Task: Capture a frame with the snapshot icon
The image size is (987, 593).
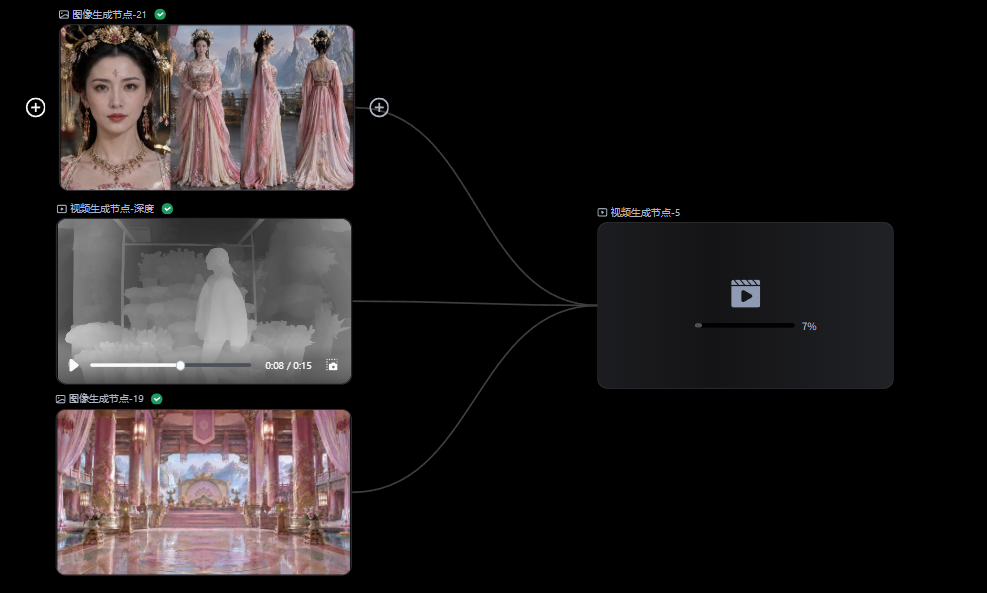Action: point(332,365)
